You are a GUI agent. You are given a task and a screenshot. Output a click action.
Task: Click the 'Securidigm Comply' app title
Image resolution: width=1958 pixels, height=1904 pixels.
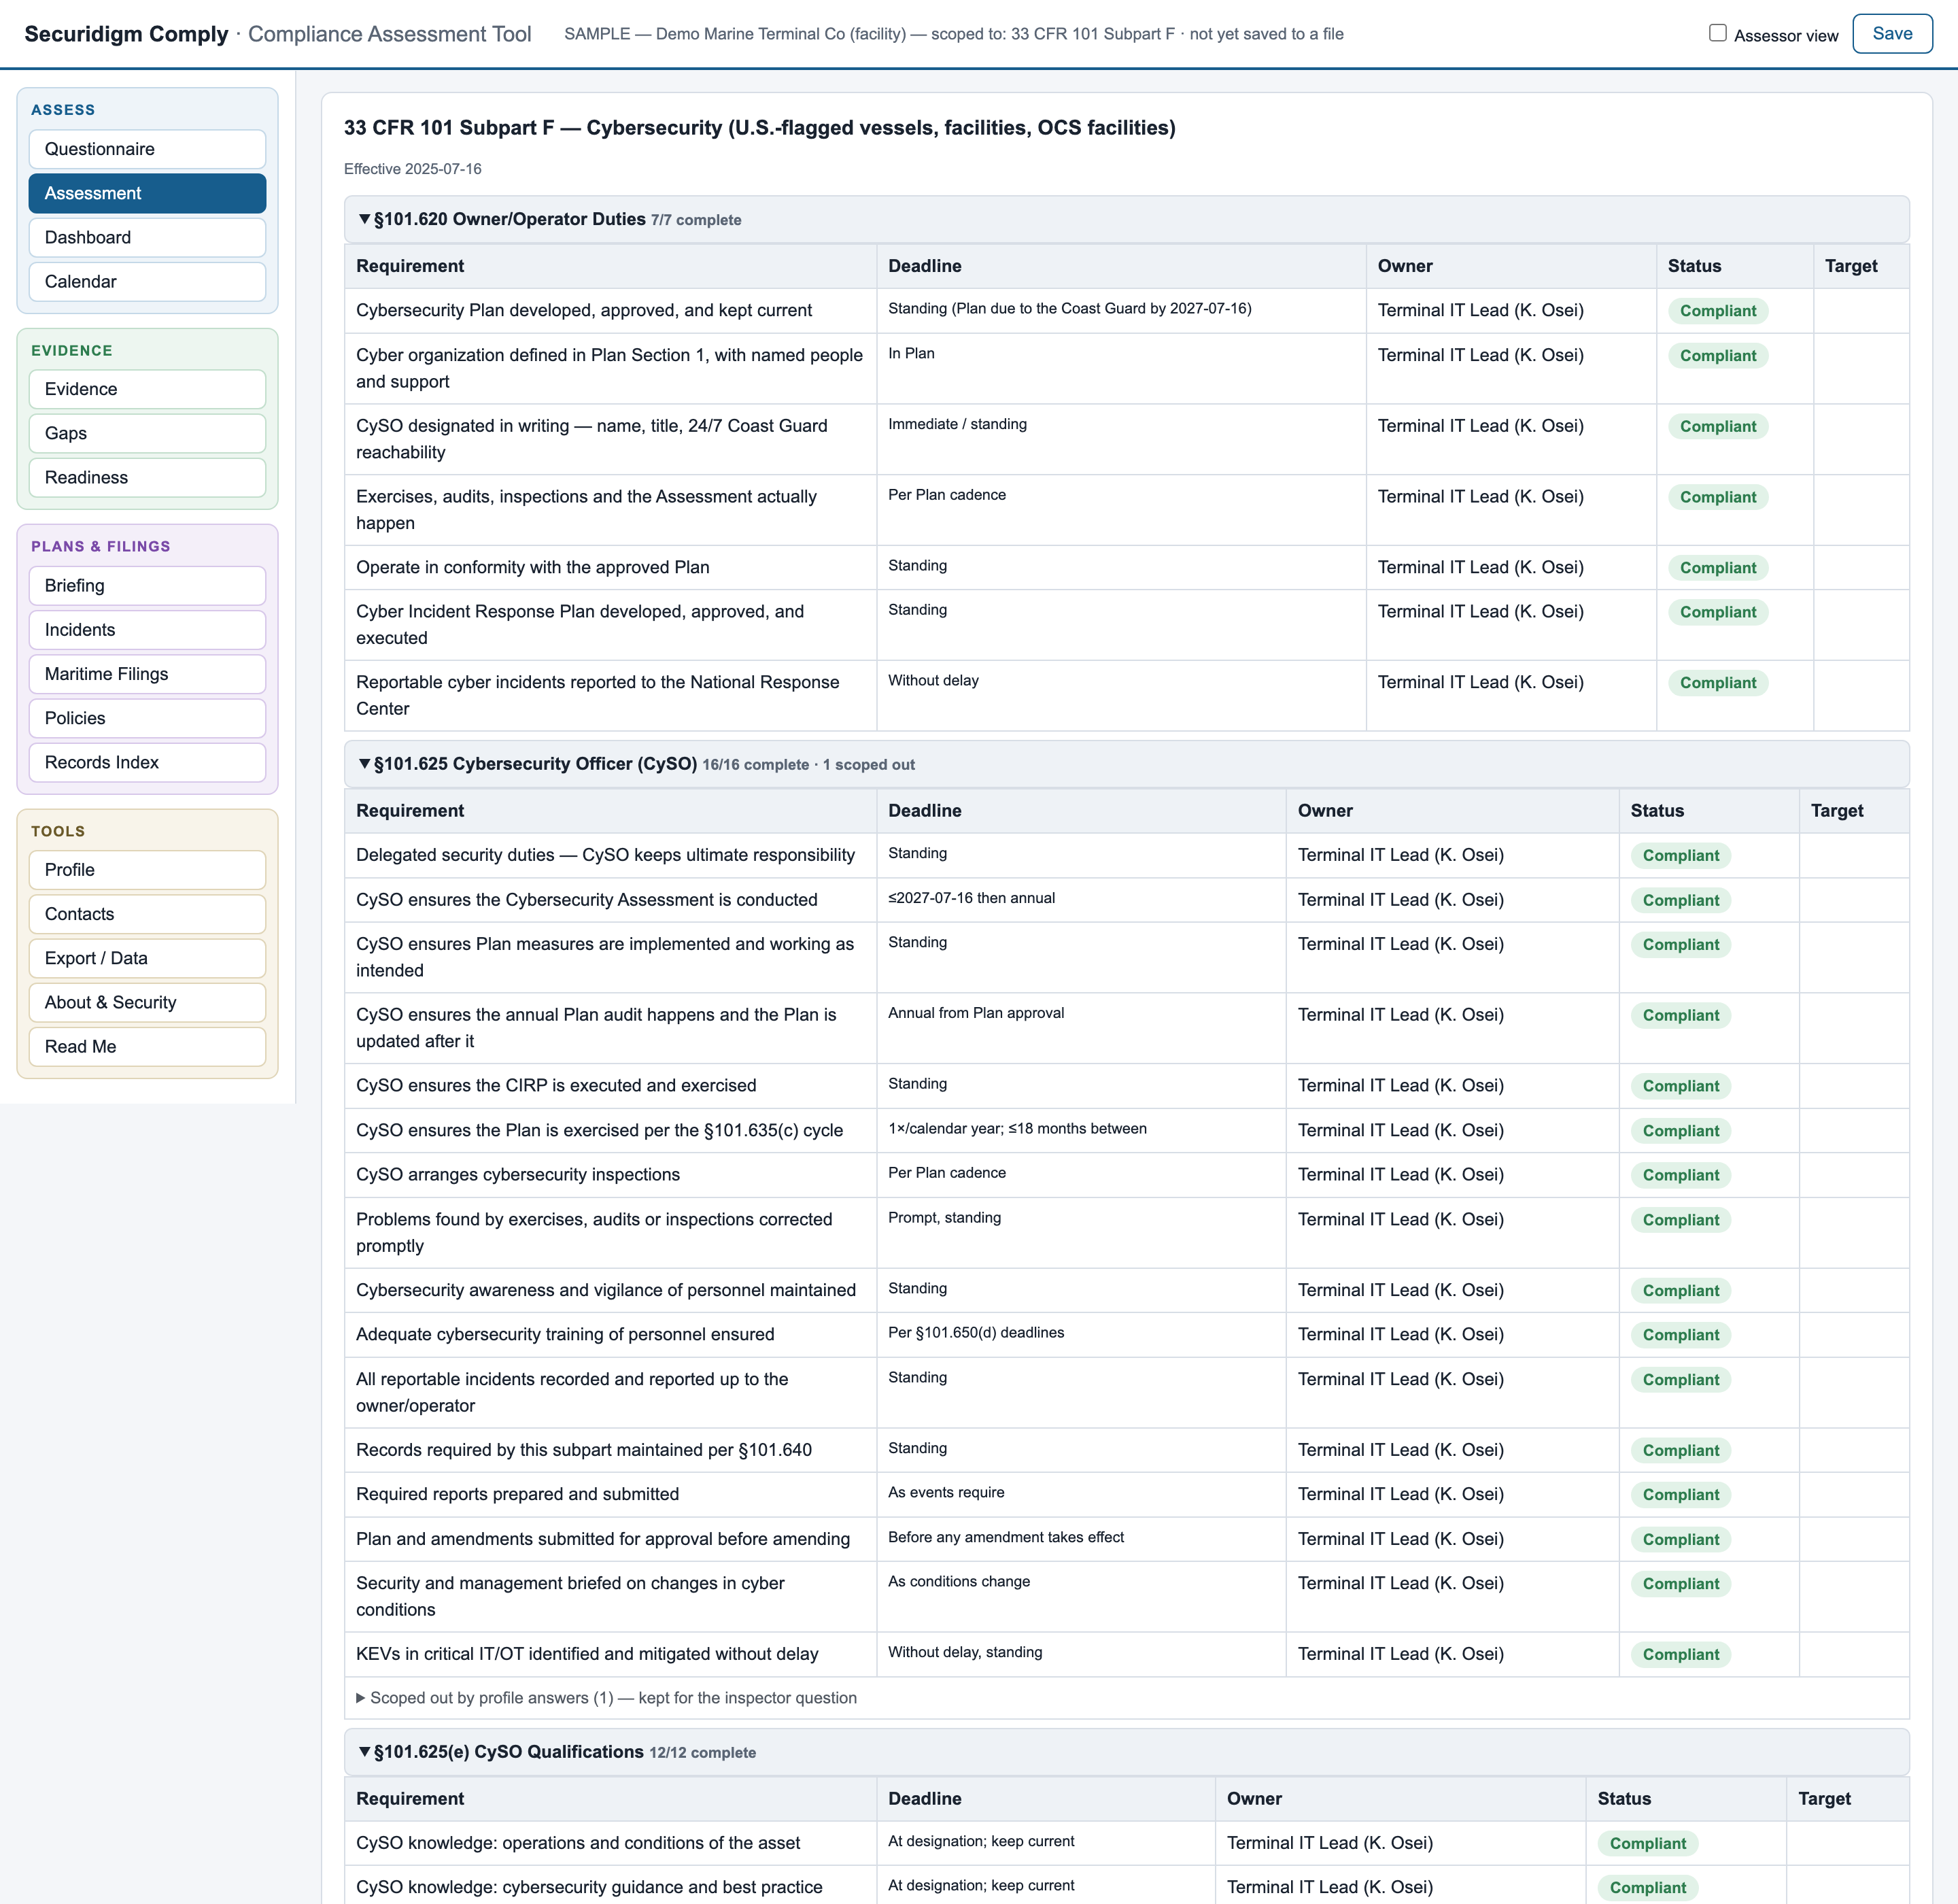click(126, 34)
